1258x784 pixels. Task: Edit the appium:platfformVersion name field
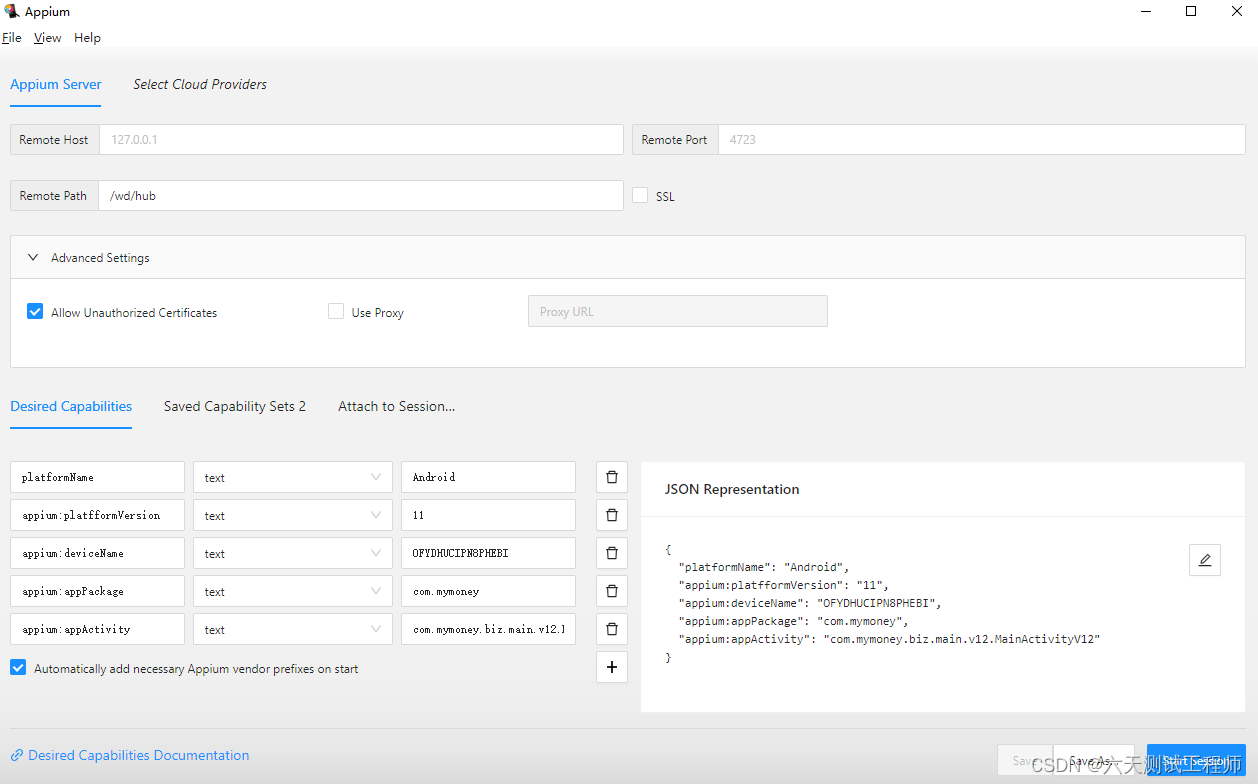point(98,515)
